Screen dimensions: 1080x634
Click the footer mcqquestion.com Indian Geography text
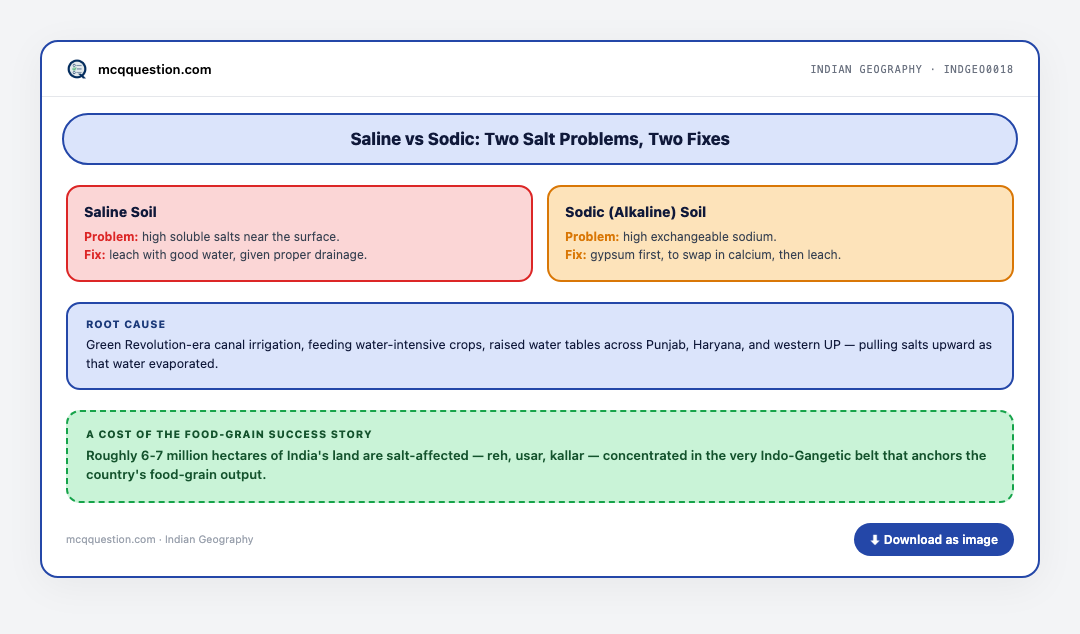point(160,540)
